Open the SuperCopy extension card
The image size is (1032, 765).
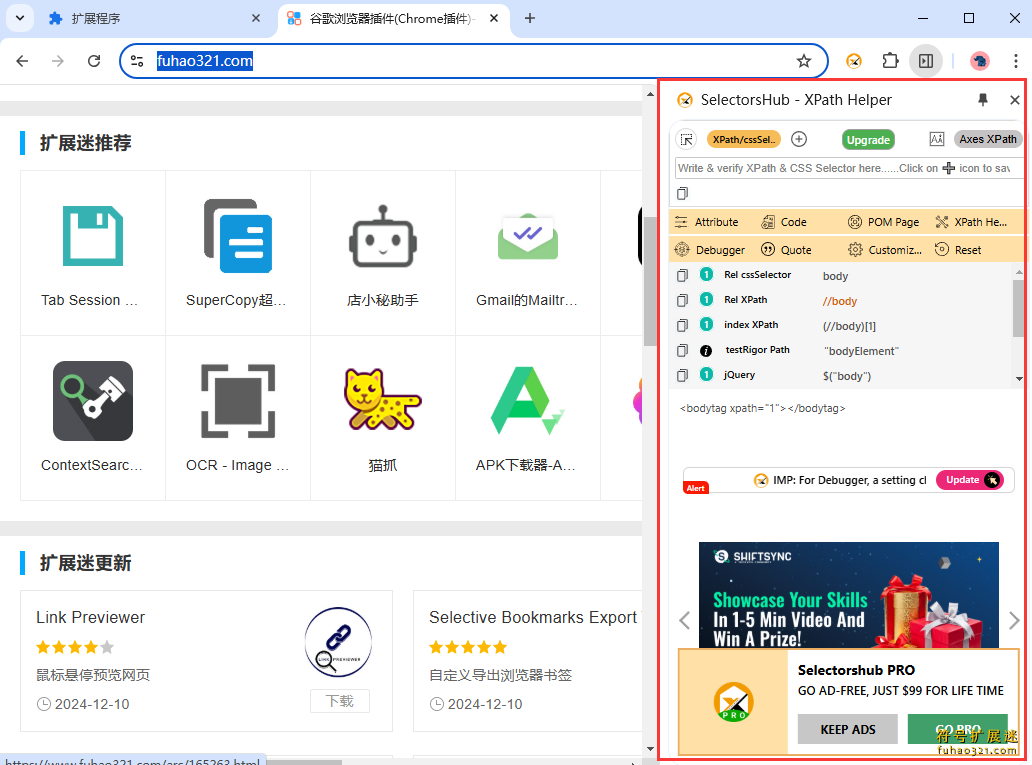coord(238,253)
